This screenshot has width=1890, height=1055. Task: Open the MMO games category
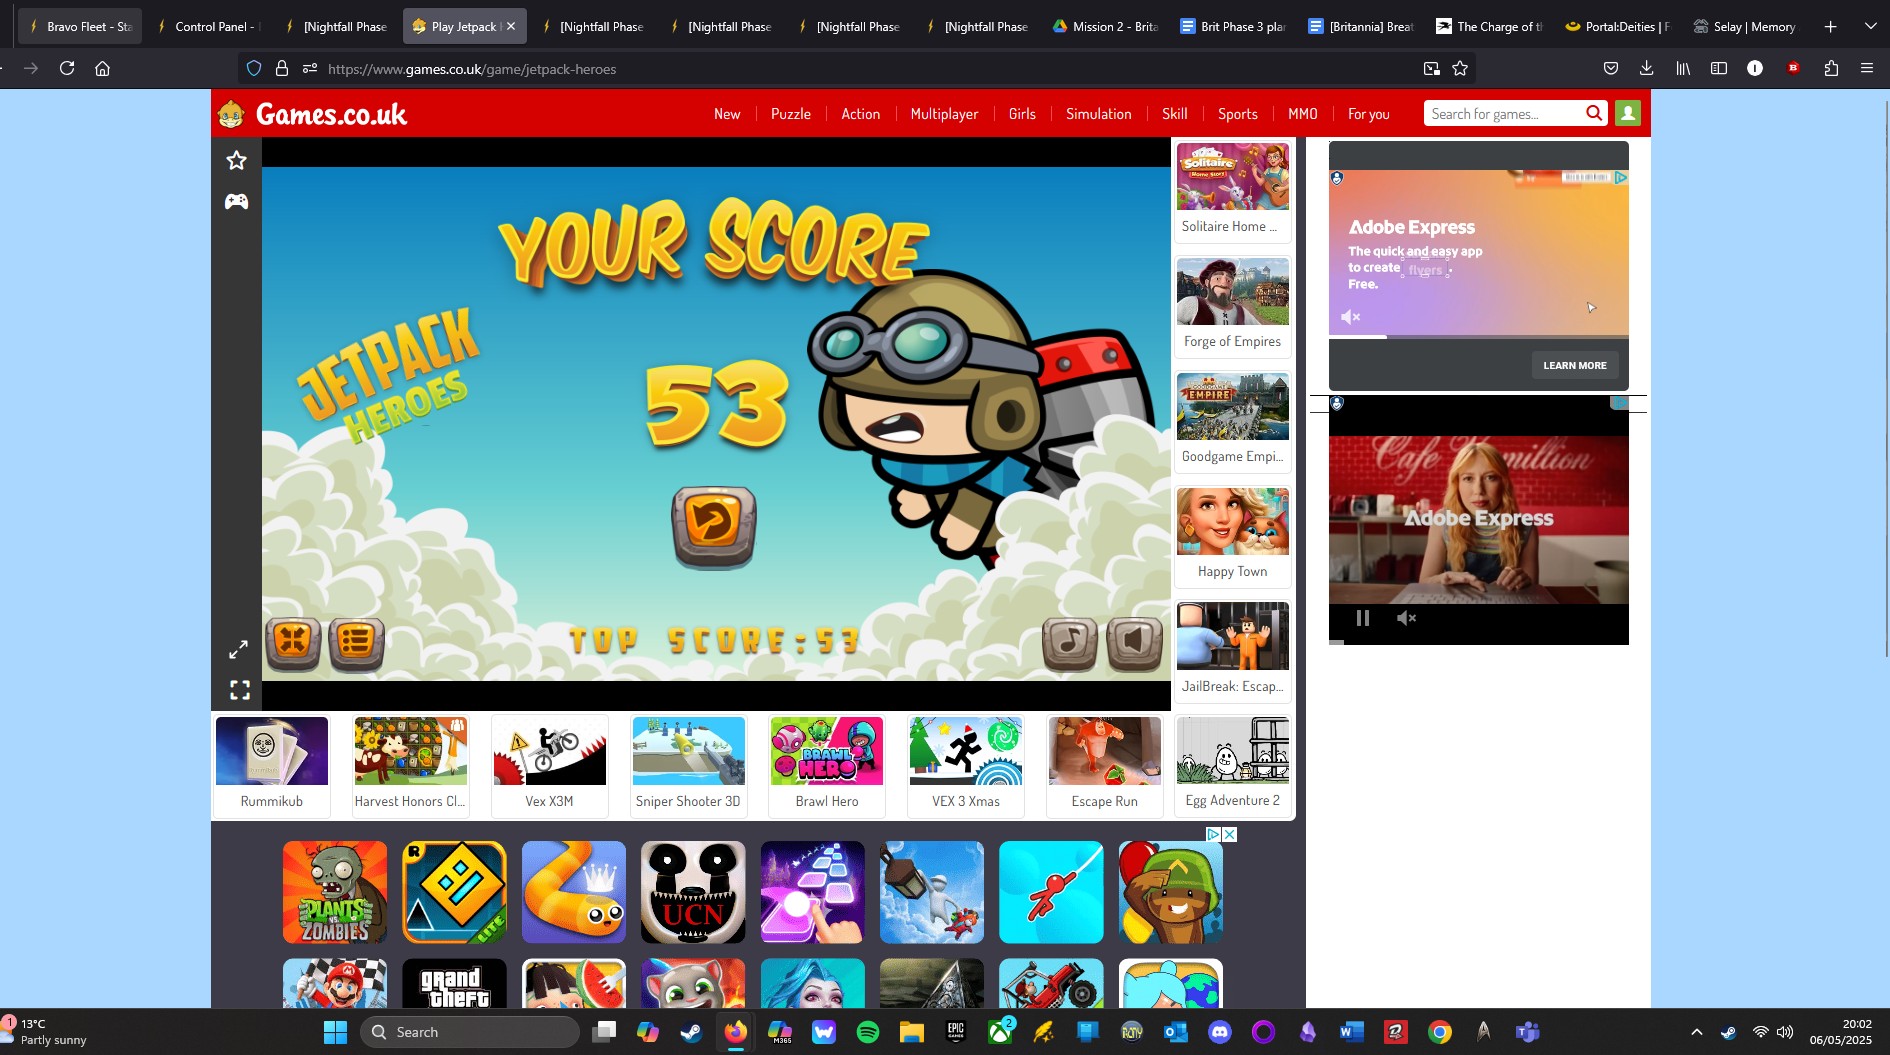pos(1303,114)
